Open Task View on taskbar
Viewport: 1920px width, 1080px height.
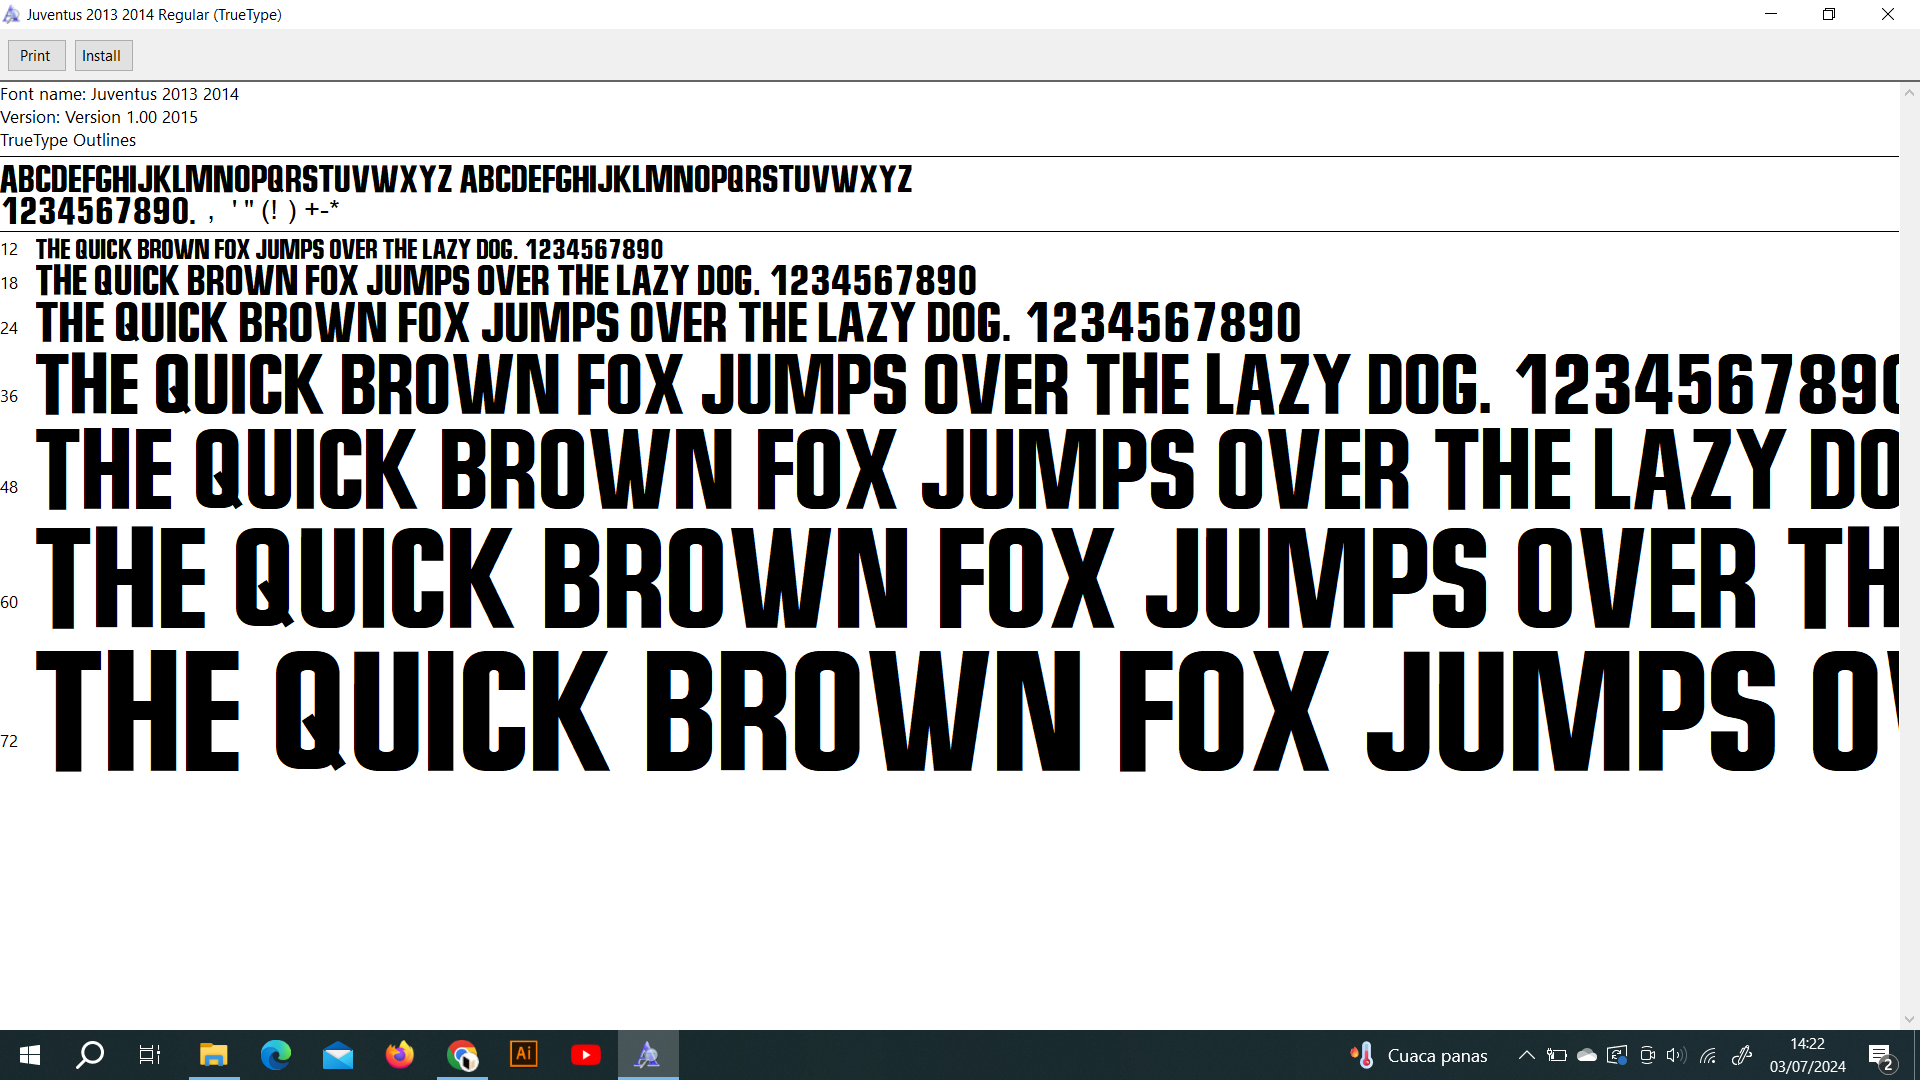tap(150, 1055)
